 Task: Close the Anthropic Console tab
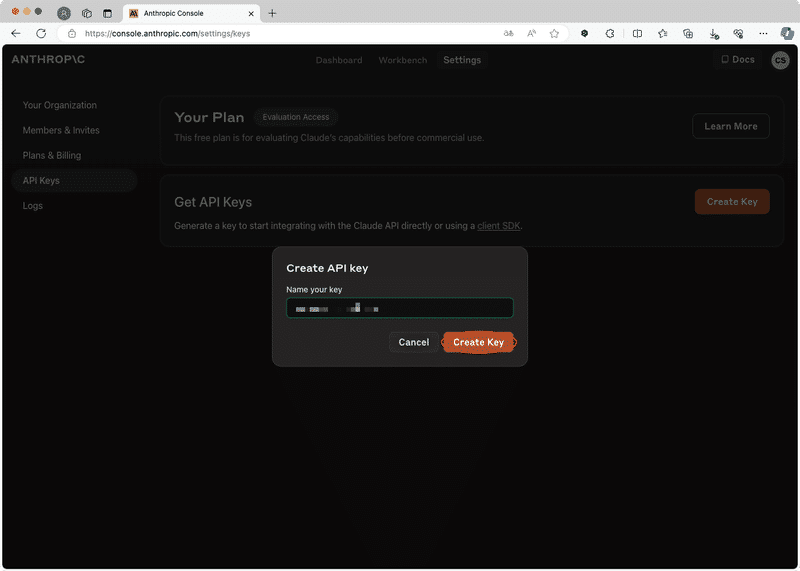251,14
